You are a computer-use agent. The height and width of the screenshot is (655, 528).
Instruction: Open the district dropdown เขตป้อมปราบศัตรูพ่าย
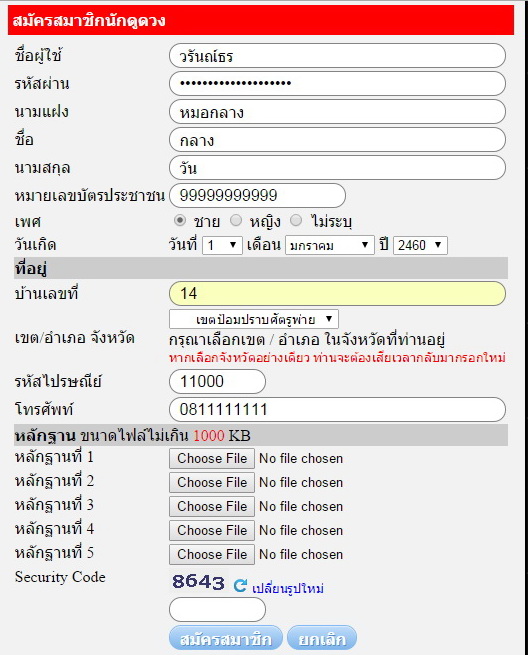[254, 320]
